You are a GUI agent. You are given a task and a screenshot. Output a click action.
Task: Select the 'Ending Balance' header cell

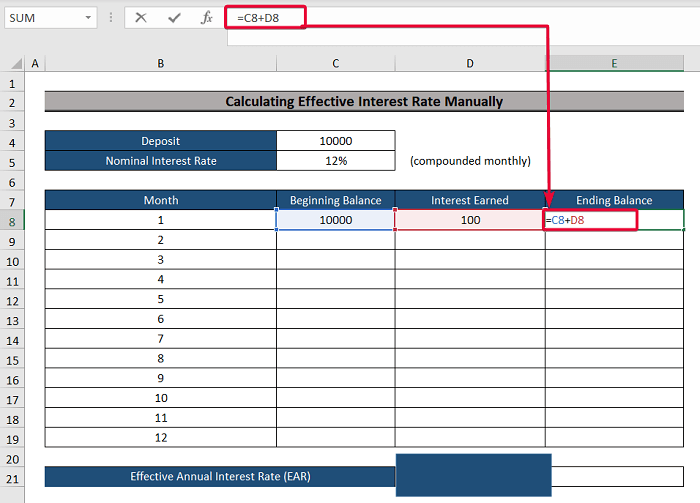coord(614,200)
